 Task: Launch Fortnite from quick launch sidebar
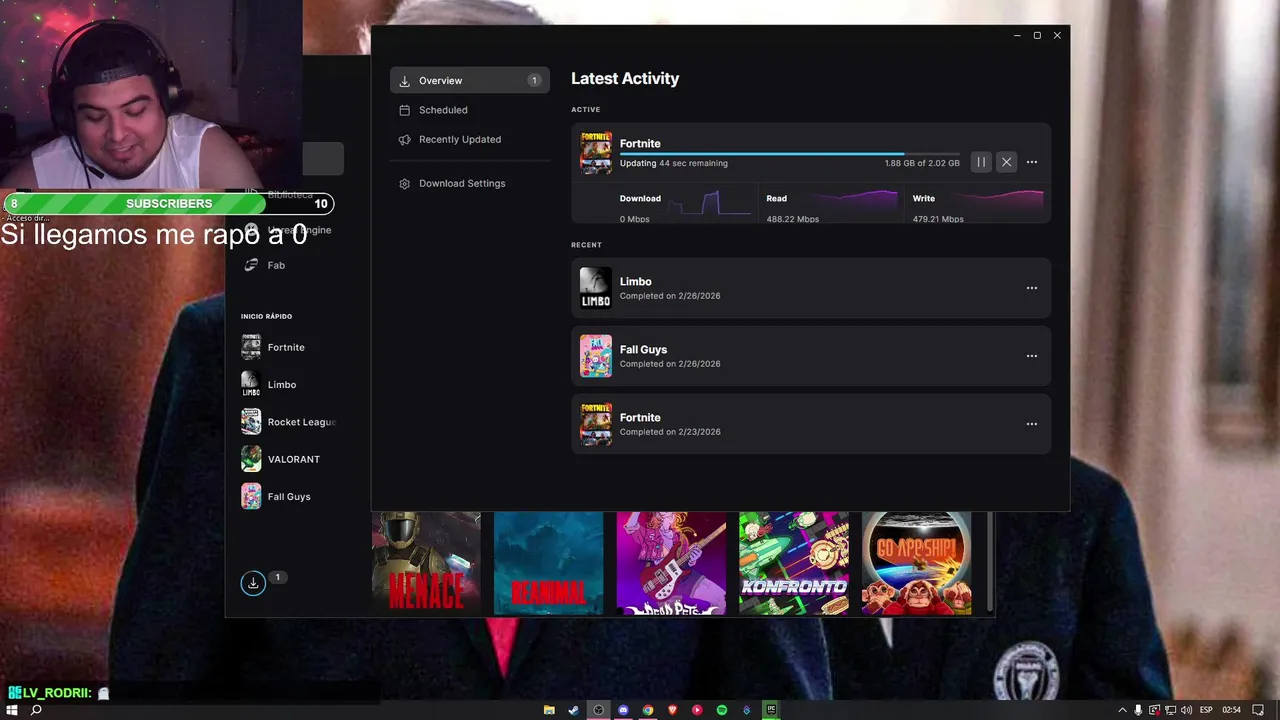tap(288, 347)
